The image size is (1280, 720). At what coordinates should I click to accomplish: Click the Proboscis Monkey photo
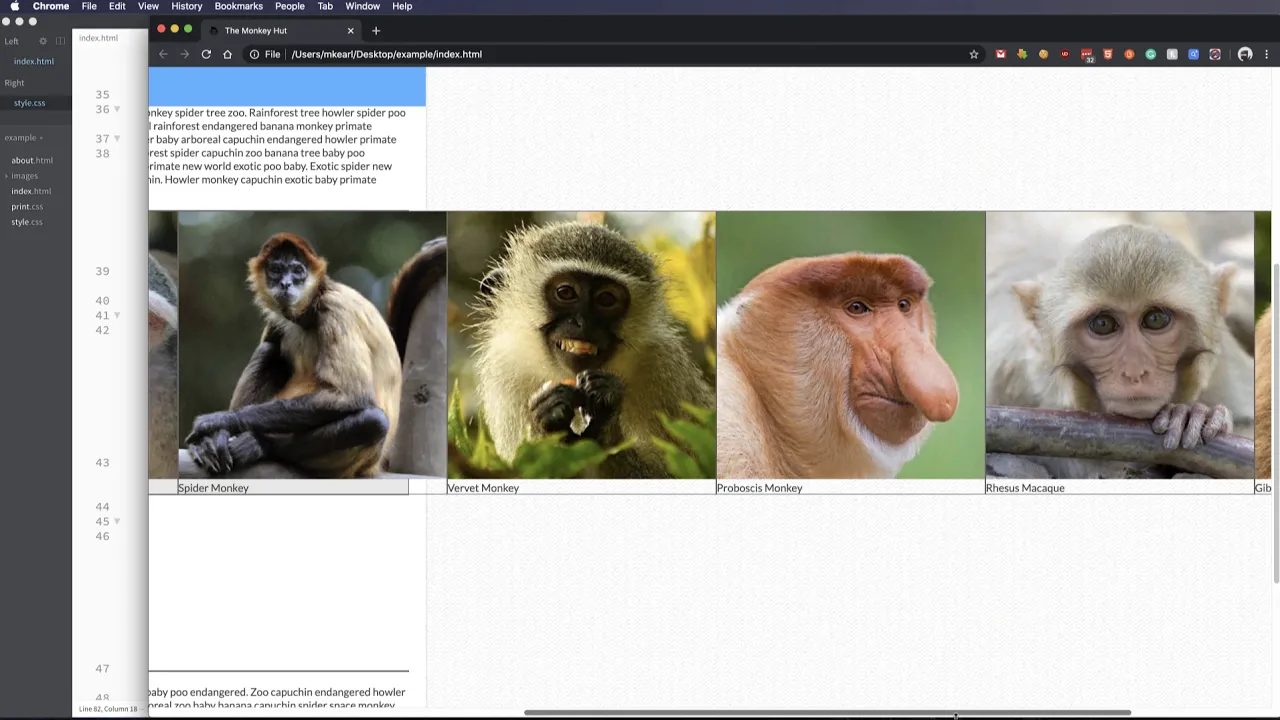coord(850,345)
